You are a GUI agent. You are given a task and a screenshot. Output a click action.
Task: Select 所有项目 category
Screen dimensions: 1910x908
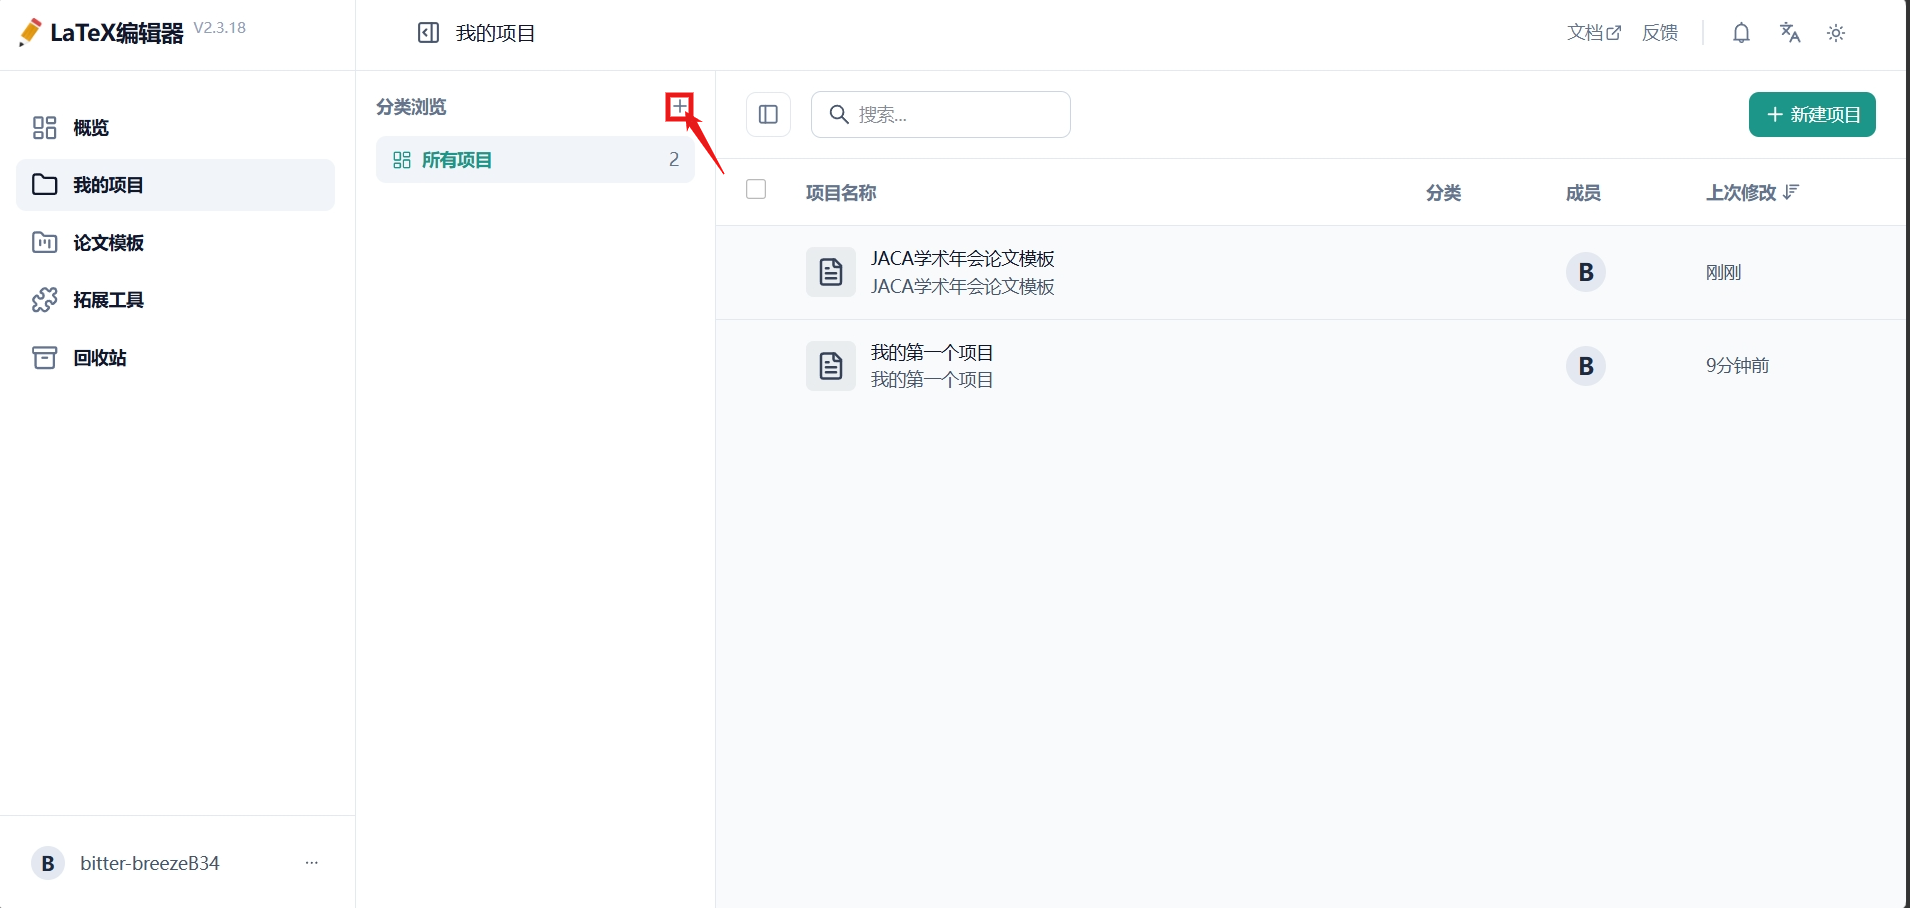(535, 160)
